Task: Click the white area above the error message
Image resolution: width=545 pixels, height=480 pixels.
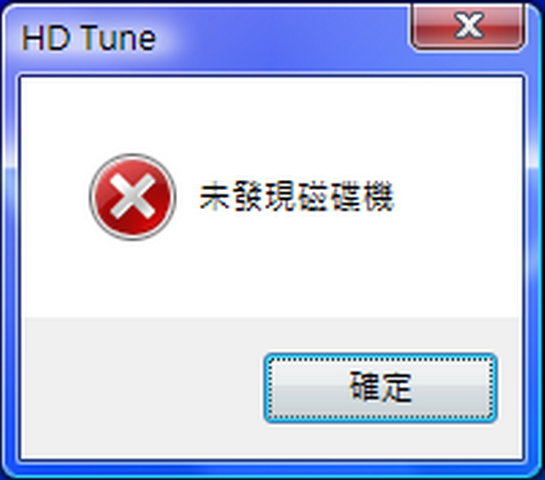Action: point(271,115)
